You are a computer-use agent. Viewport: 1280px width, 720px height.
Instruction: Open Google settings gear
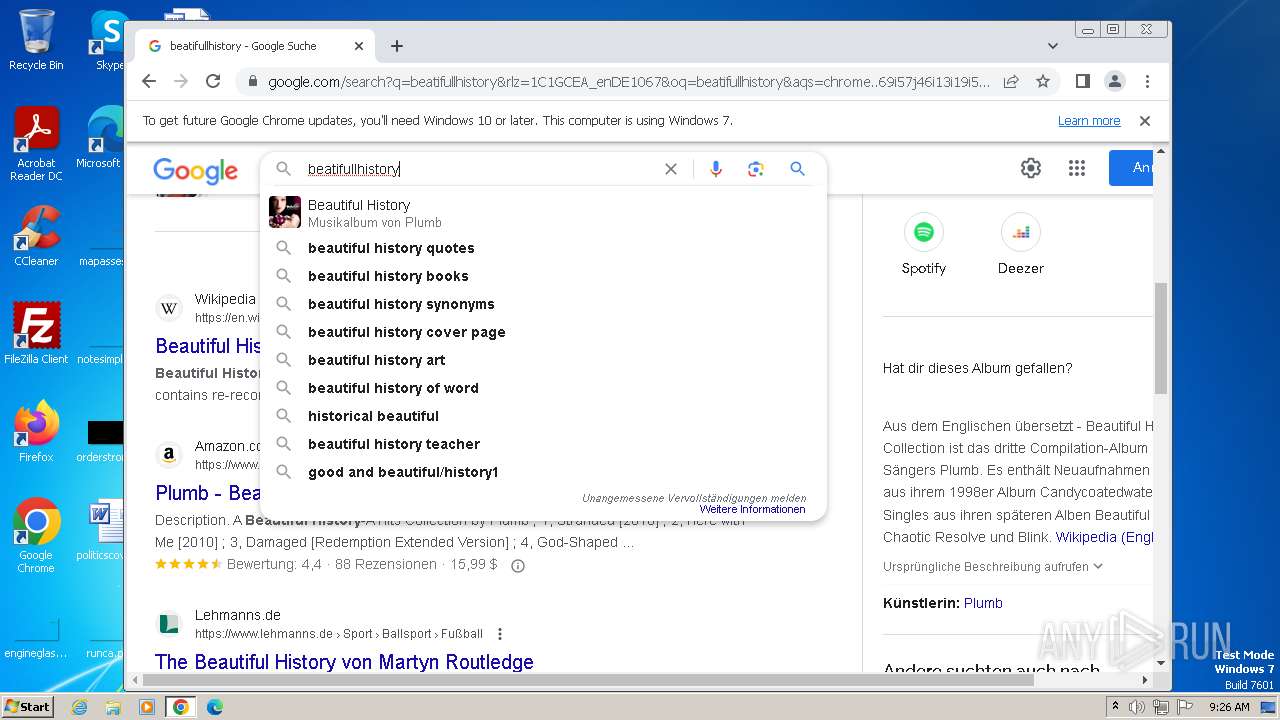tap(1031, 168)
